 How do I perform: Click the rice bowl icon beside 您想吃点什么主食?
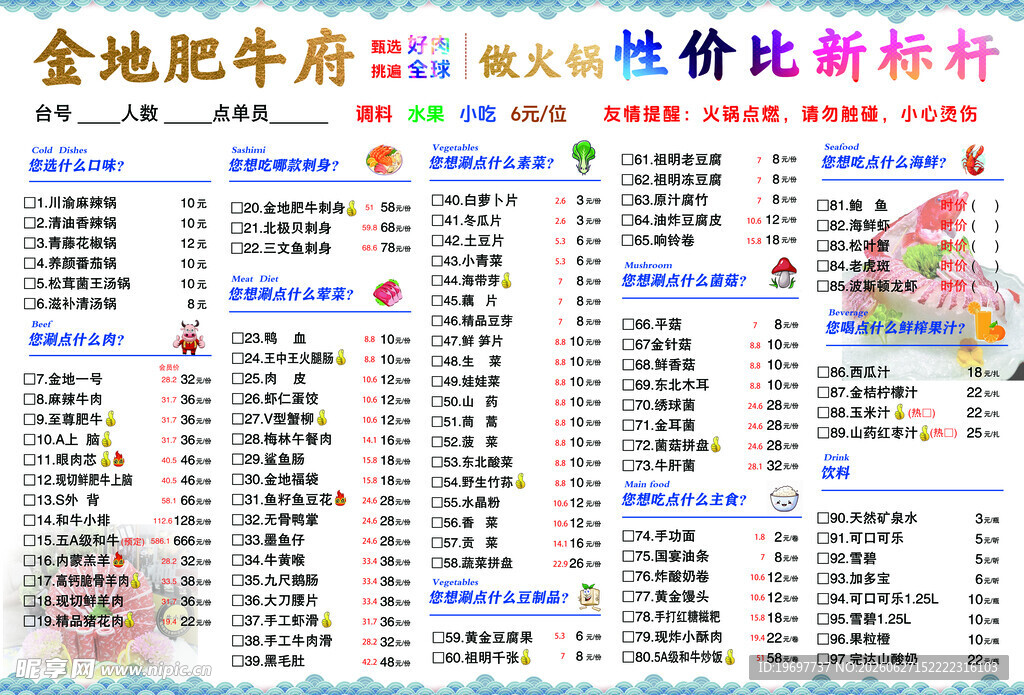(784, 498)
